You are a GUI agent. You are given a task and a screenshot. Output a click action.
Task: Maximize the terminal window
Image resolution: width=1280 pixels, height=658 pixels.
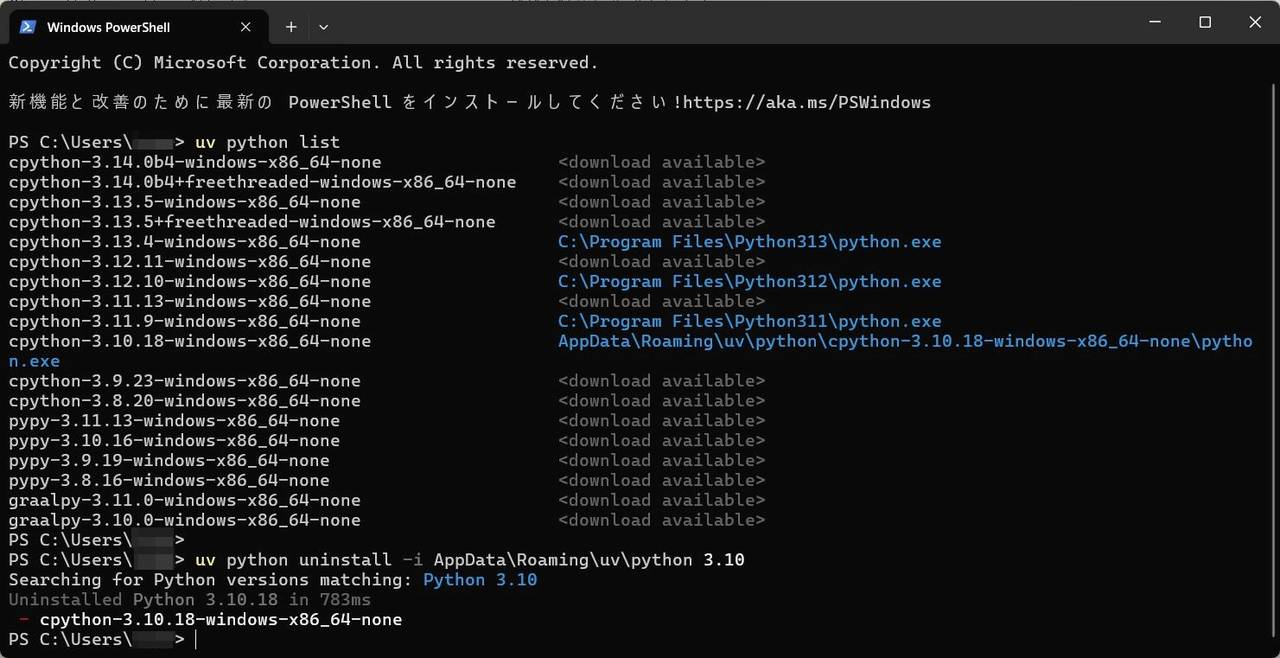[x=1205, y=22]
